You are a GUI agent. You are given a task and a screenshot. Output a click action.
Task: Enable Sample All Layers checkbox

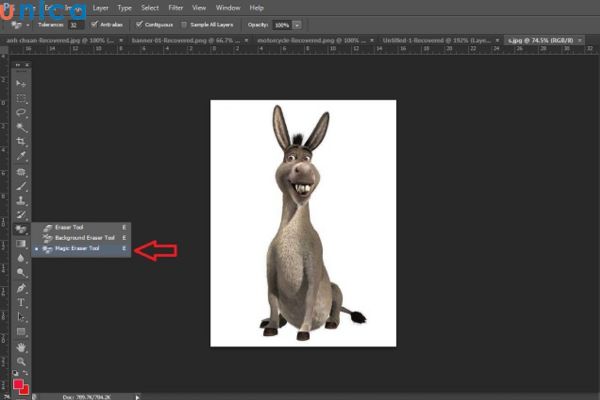184,25
